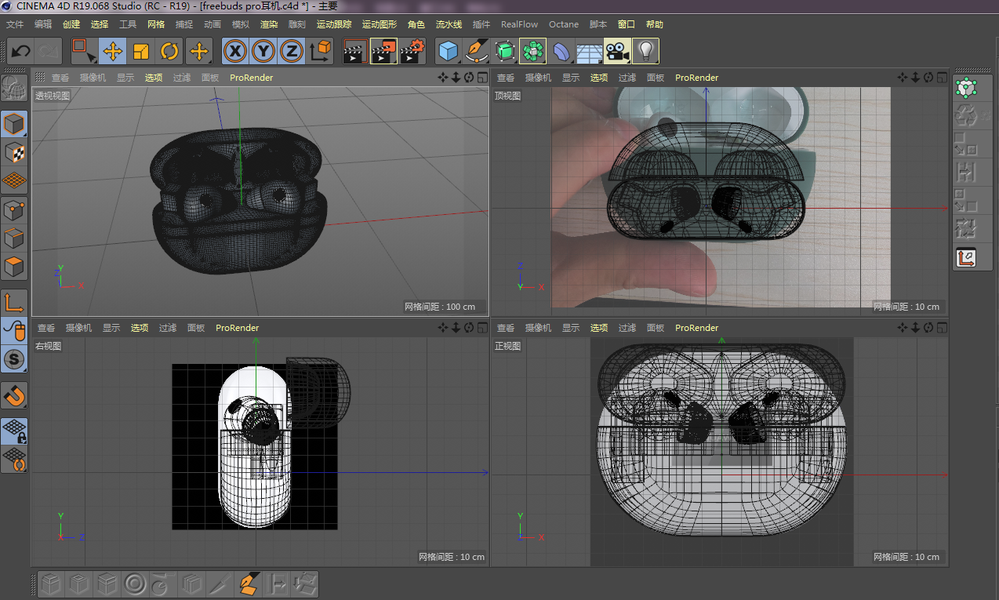Screen dimensions: 999x600
Task: Switch to Texture mode checkered cube
Action: coord(14,152)
